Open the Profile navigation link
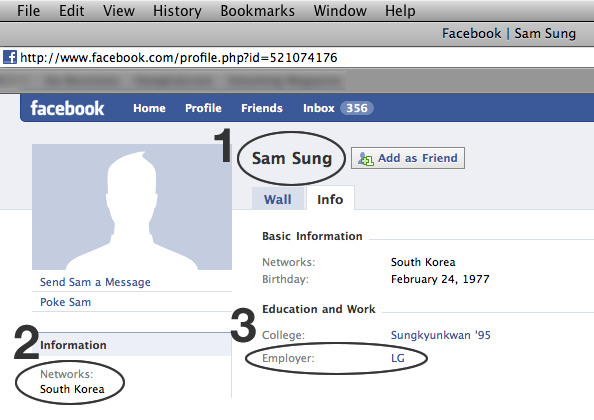Viewport: 594px width, 420px height. (x=203, y=108)
